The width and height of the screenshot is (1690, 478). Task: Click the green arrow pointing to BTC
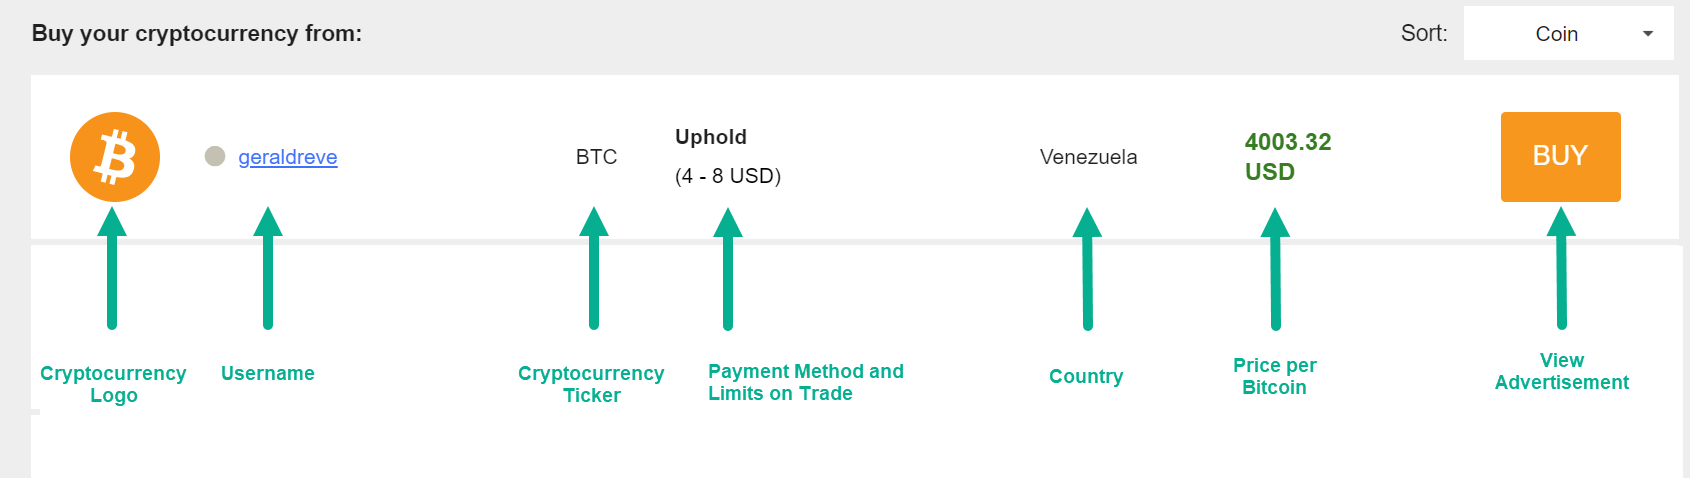594,268
